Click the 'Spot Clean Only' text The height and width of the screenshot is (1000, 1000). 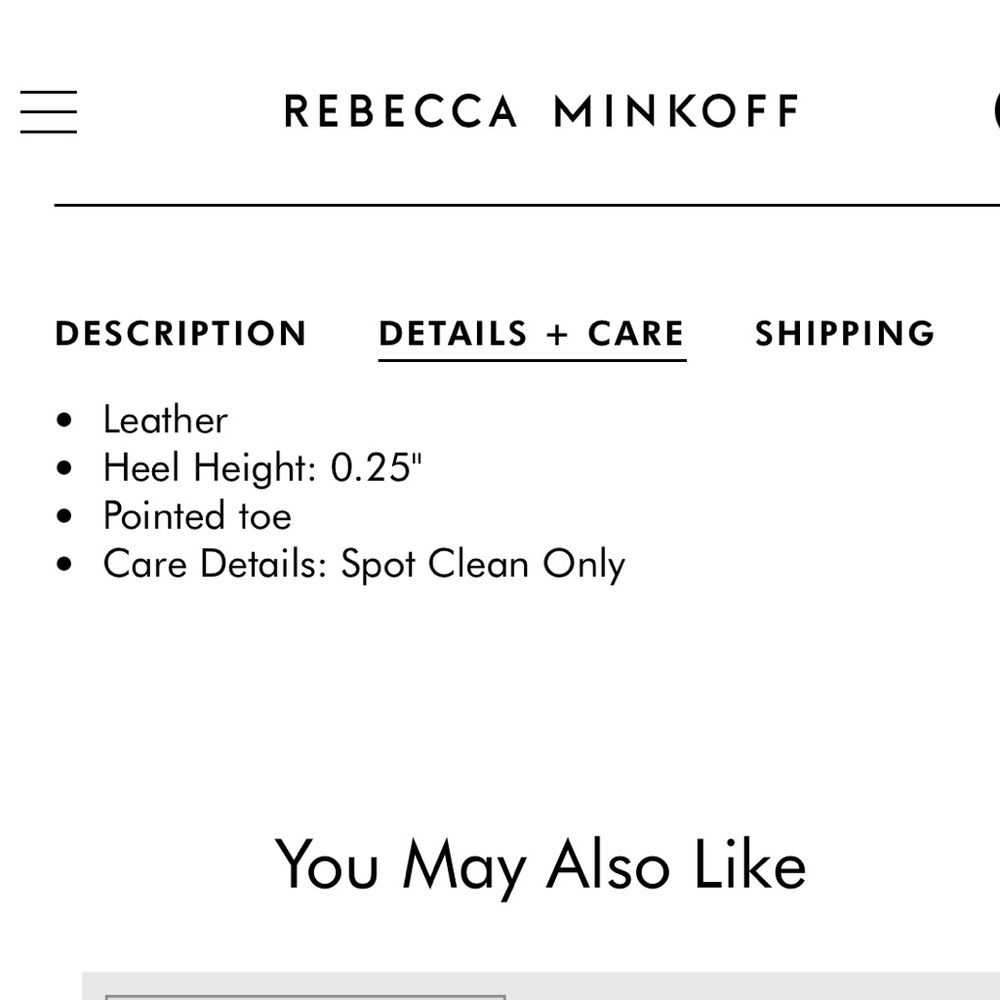click(x=483, y=564)
